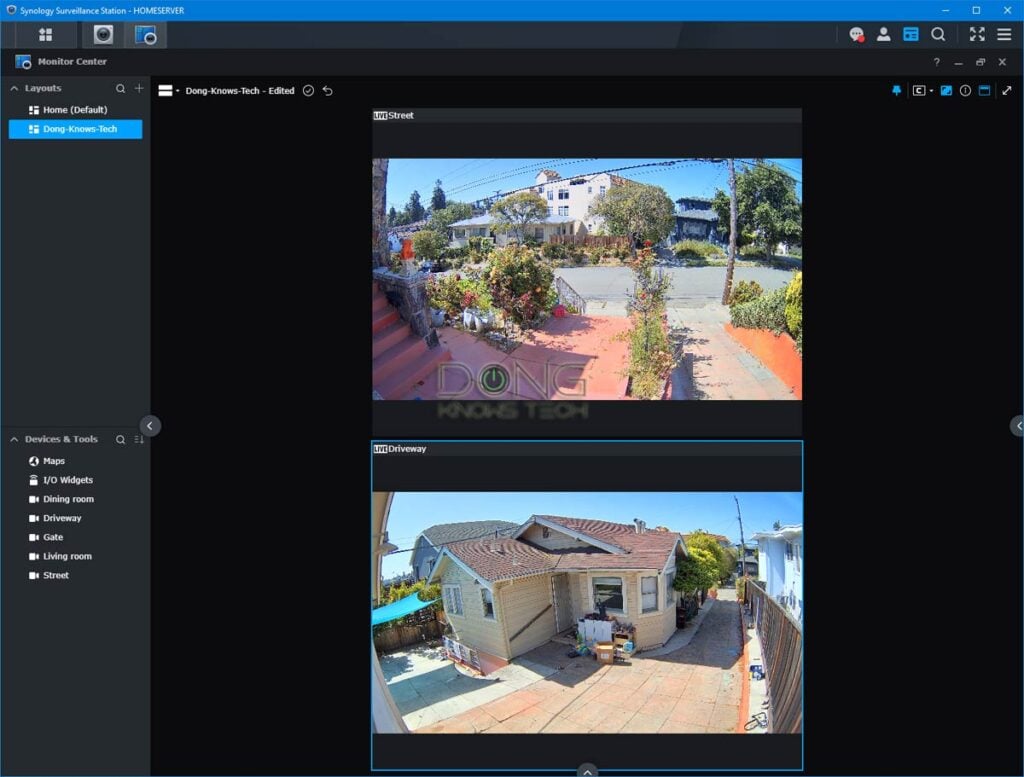Restore the Monitor Center inner window
The image size is (1024, 777).
tap(980, 62)
